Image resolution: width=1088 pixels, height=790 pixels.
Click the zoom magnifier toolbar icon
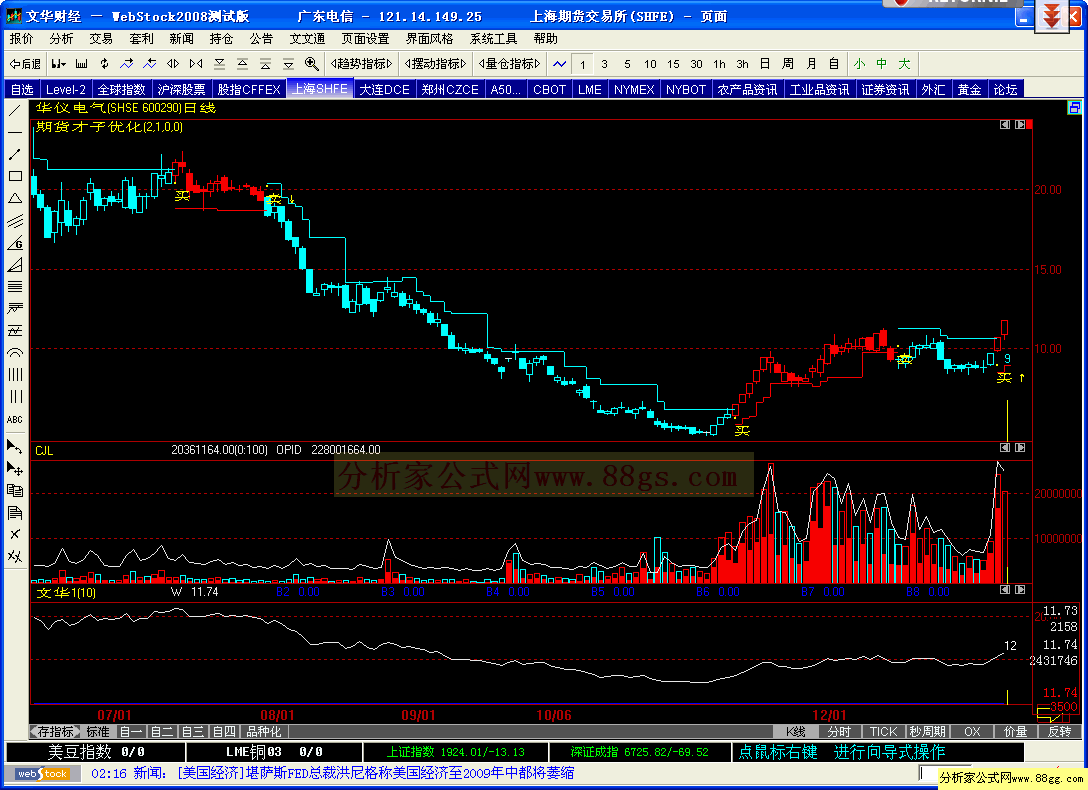[312, 64]
